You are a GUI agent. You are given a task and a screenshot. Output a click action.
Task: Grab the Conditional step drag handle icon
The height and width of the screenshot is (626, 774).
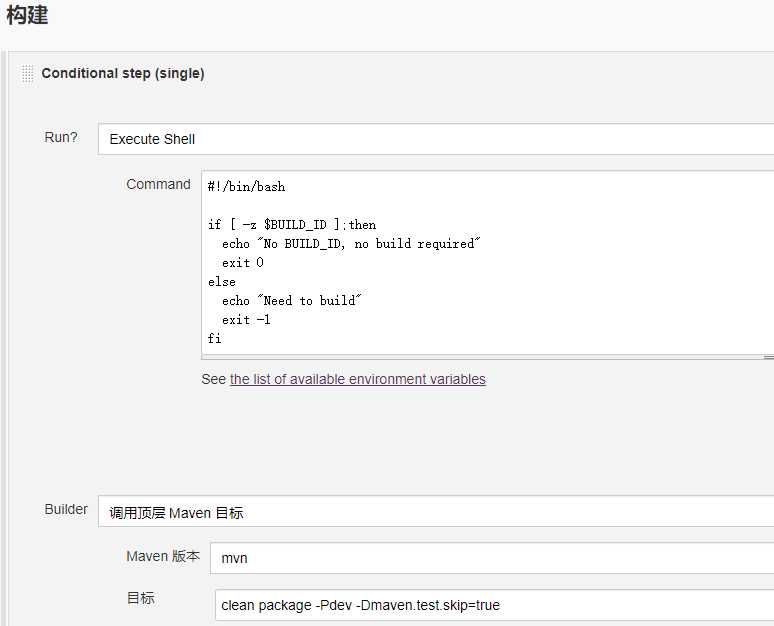click(28, 74)
